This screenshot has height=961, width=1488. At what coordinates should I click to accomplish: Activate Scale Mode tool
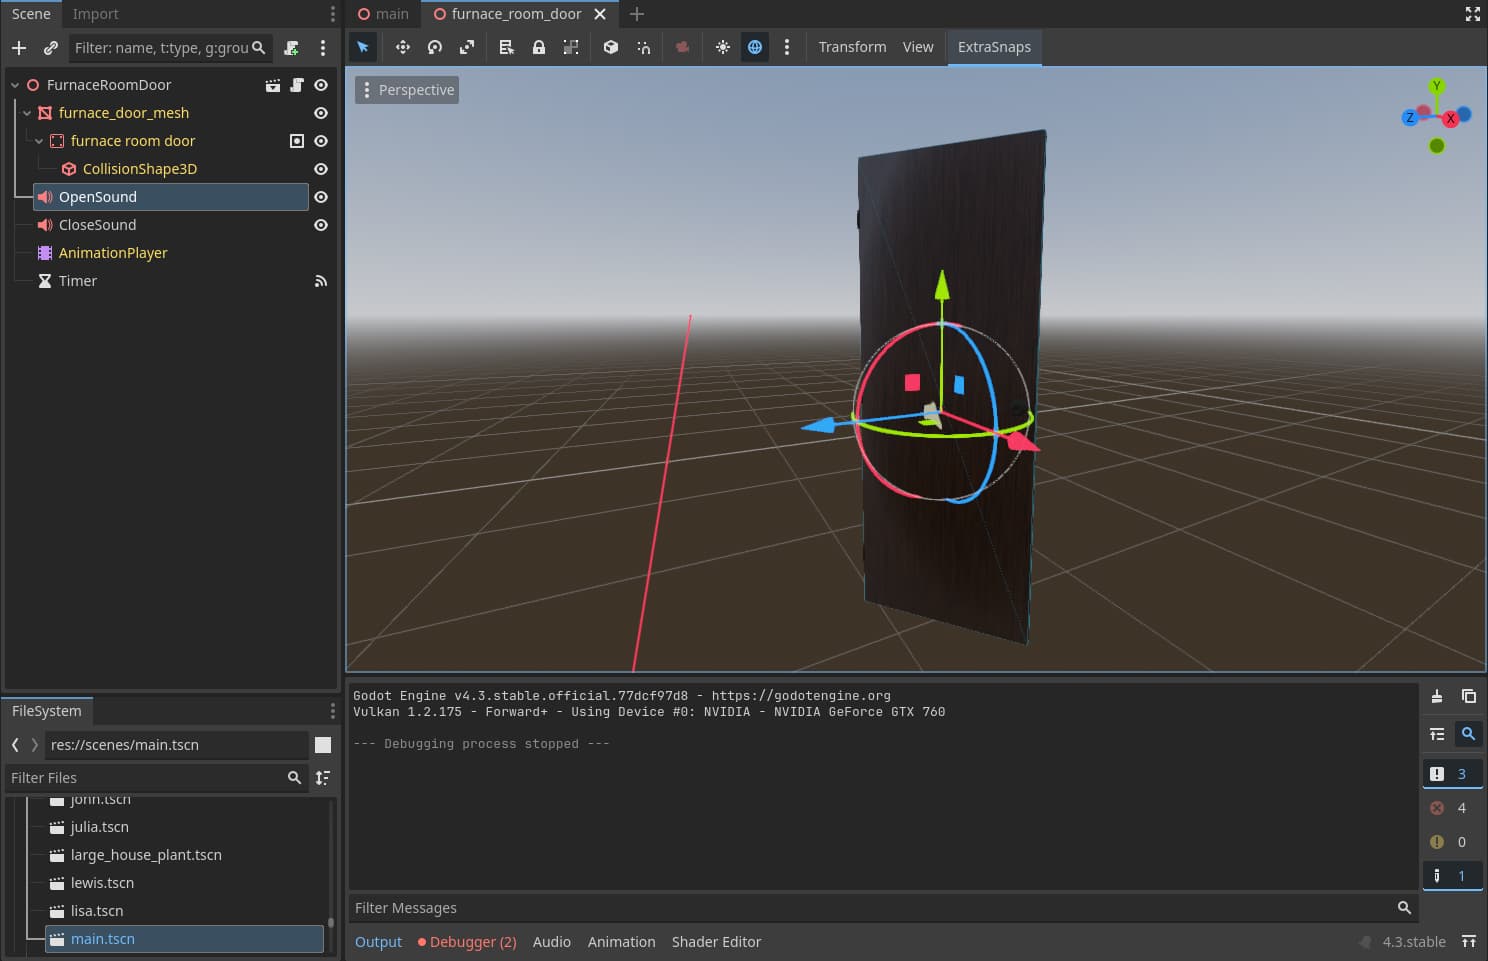coord(467,47)
